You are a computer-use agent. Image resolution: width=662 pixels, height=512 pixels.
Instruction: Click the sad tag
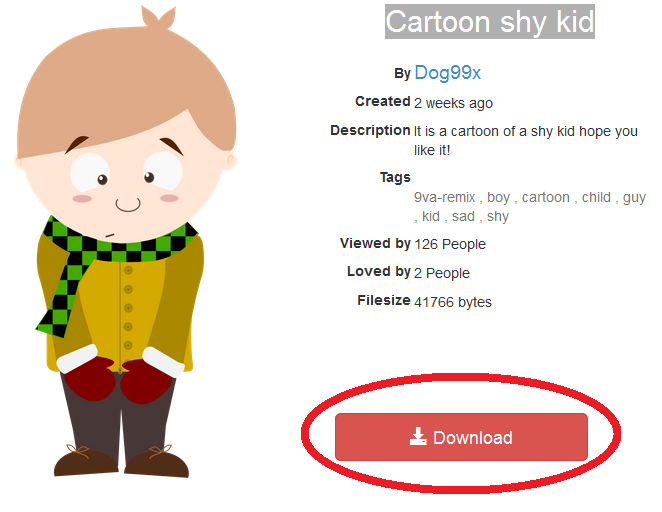pyautogui.click(x=463, y=216)
